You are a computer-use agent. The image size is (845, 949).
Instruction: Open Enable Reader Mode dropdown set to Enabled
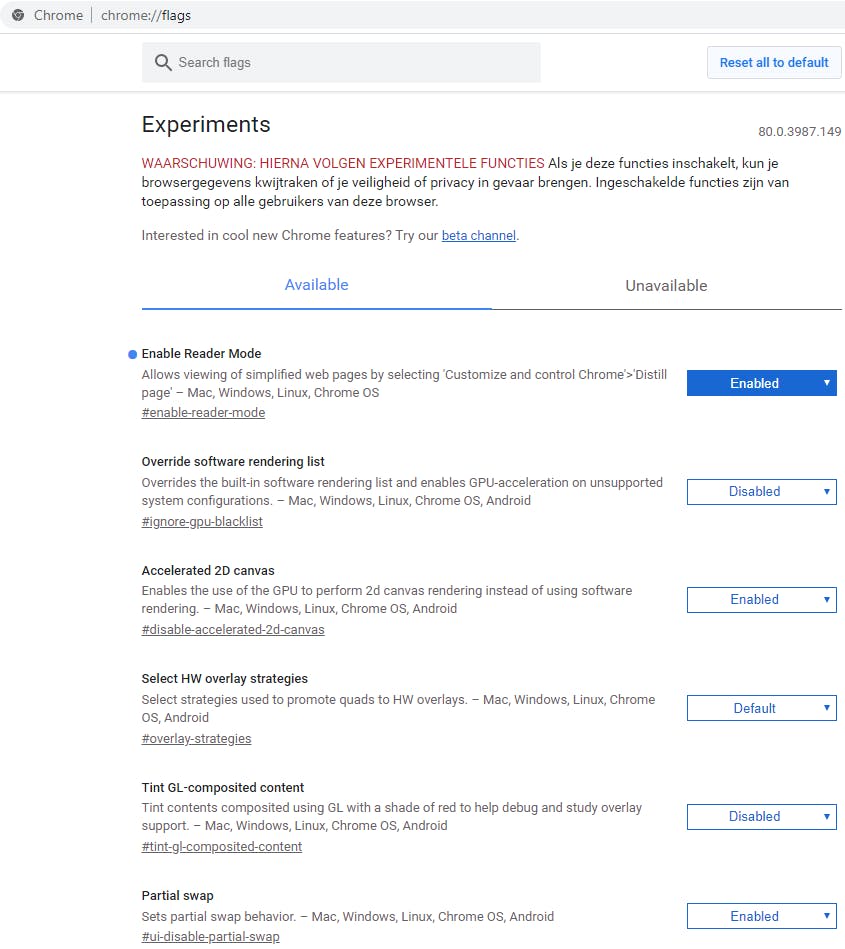[761, 383]
